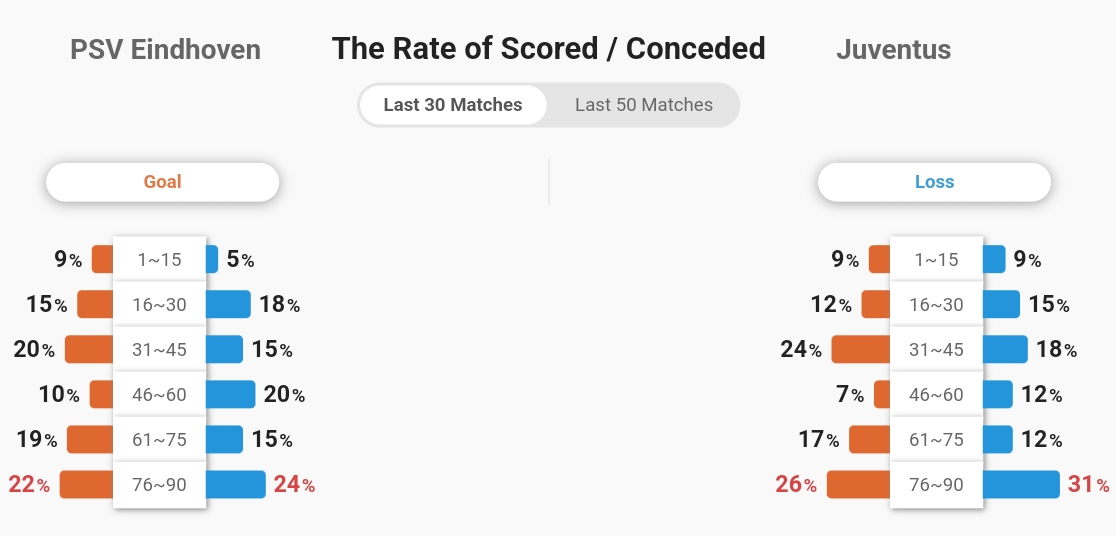Click PSV's 1~15 minute interval label
Viewport: 1116px width, 536px height.
pos(159,259)
